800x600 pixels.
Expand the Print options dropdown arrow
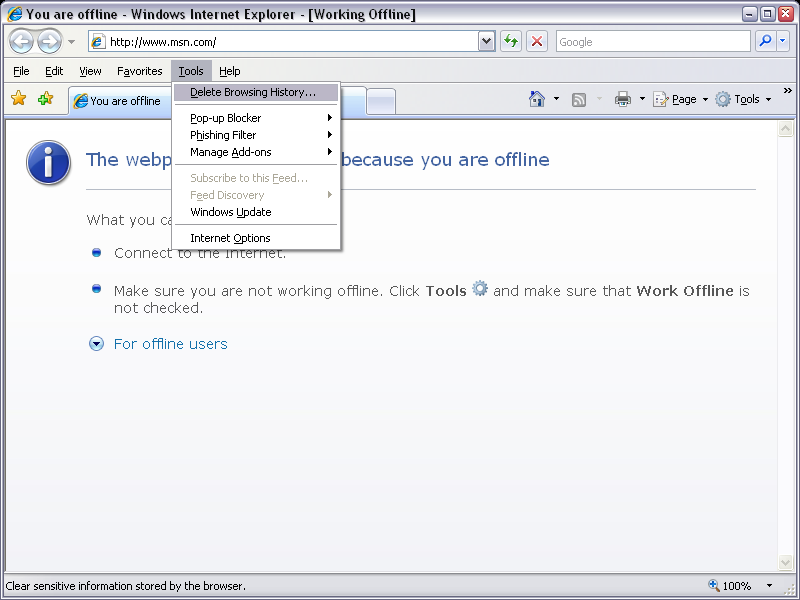pyautogui.click(x=642, y=99)
